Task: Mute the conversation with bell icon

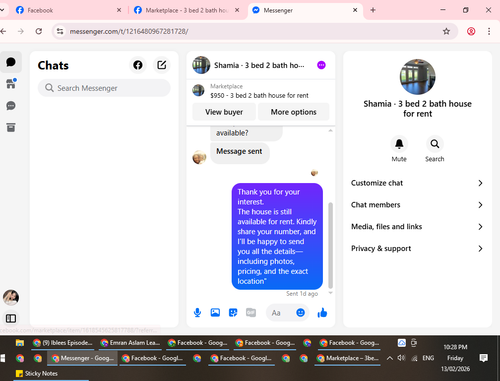Action: pos(399,144)
